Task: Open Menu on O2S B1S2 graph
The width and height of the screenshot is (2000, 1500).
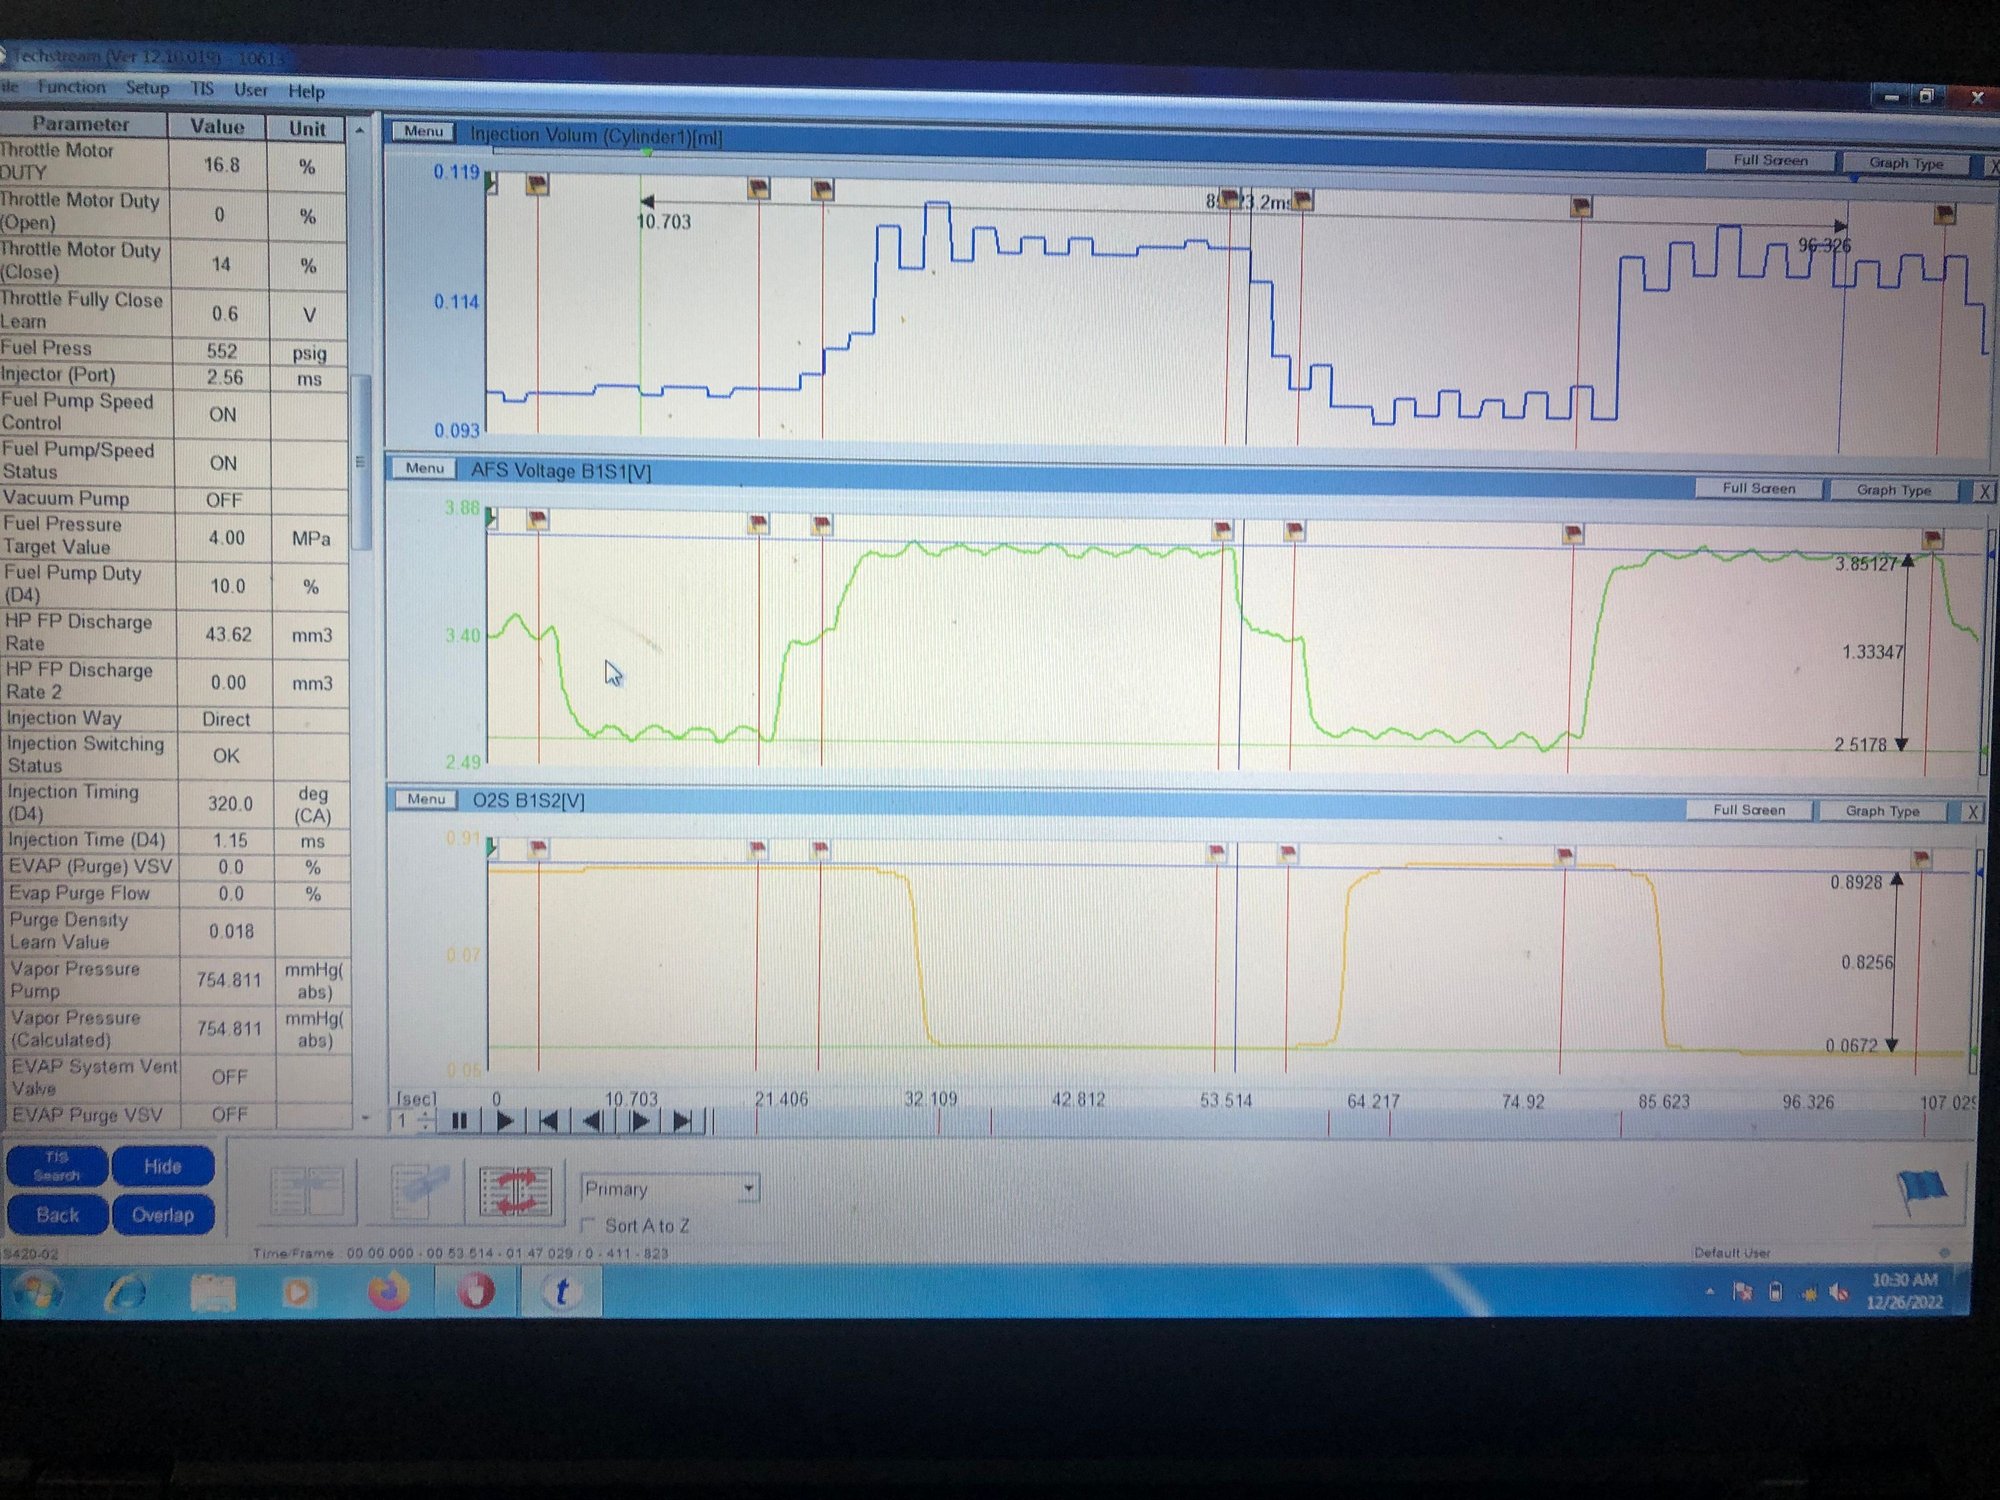Action: [426, 800]
